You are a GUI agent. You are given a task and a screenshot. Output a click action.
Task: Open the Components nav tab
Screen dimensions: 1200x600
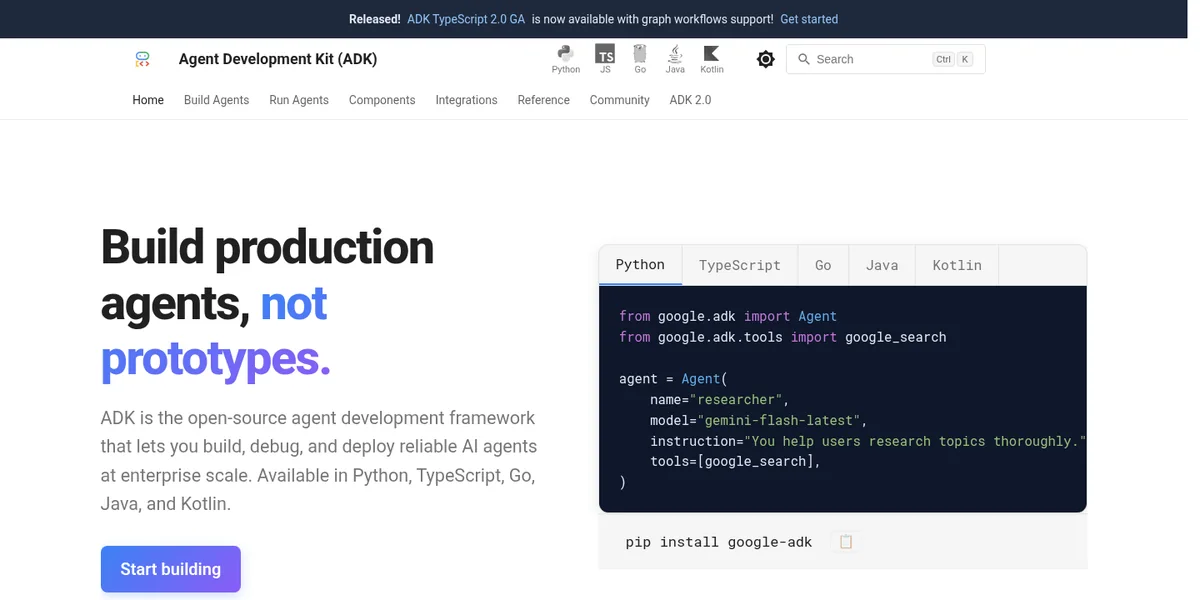(382, 100)
